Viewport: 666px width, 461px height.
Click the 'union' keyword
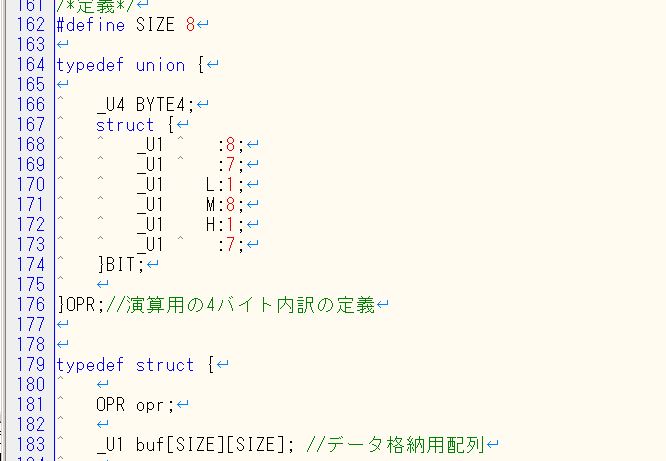[160, 65]
